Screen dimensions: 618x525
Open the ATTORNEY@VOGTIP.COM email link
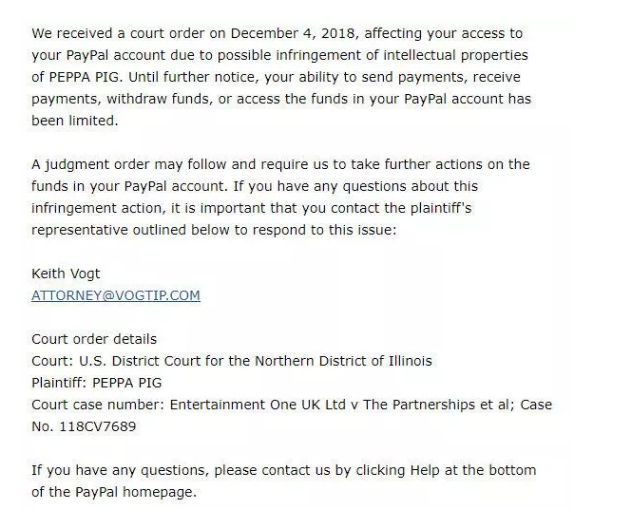(x=116, y=295)
